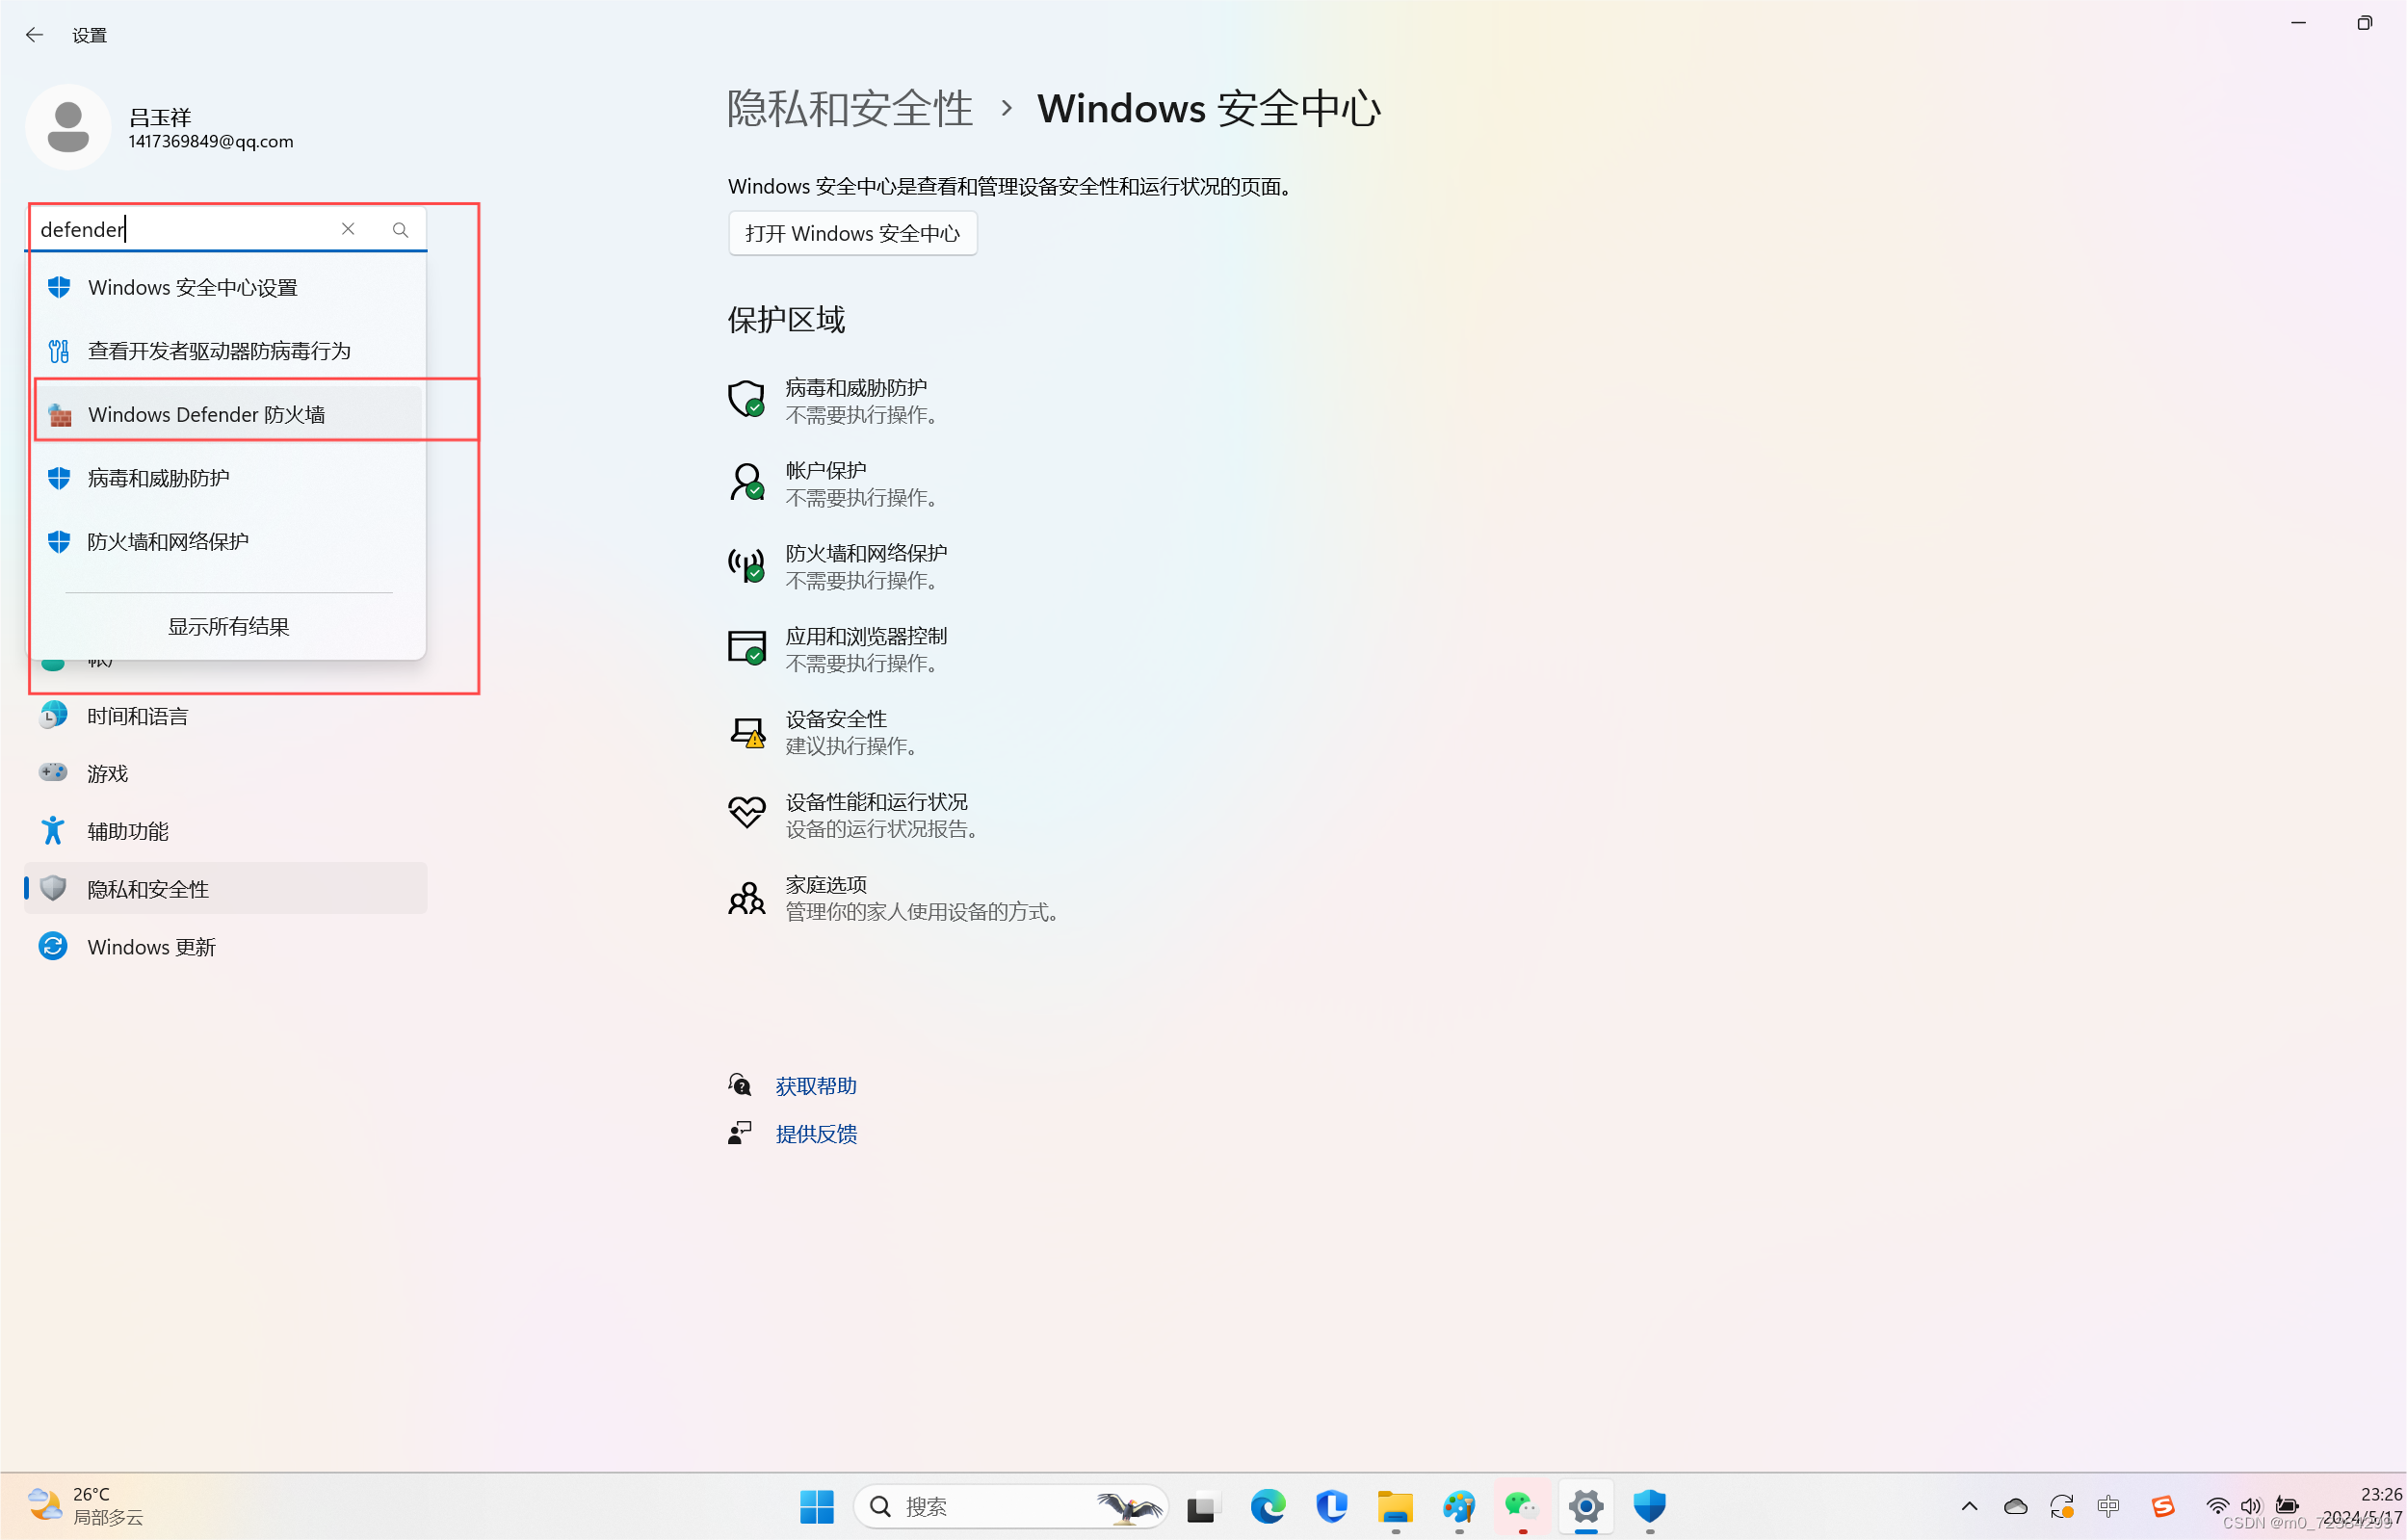Choose 查看开发者驱动器防病毒行为 result
This screenshot has width=2407, height=1540.
(x=219, y=351)
